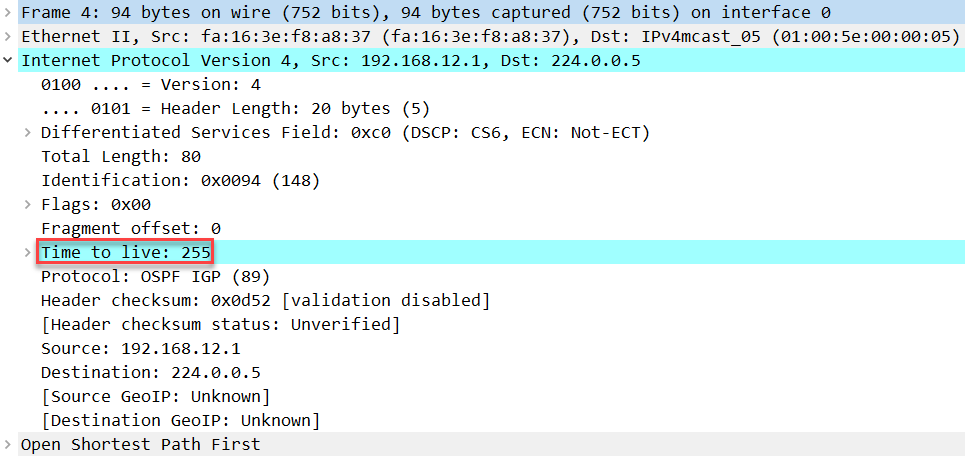The height and width of the screenshot is (465, 965).
Task: Select Header checksum status: Unverified line
Action: (x=220, y=324)
